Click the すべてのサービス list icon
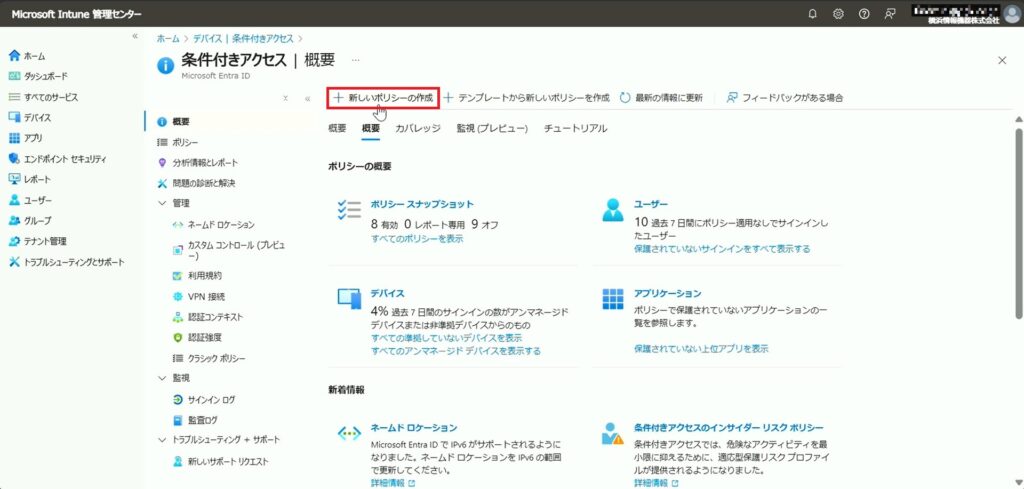 pyautogui.click(x=15, y=97)
